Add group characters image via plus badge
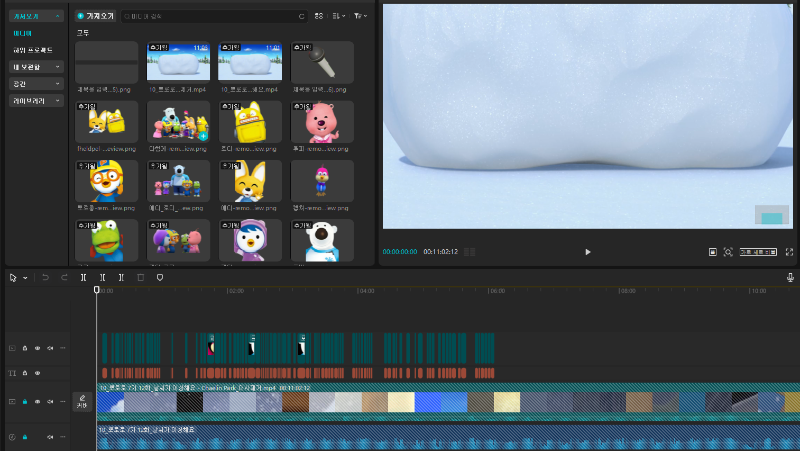 point(204,136)
